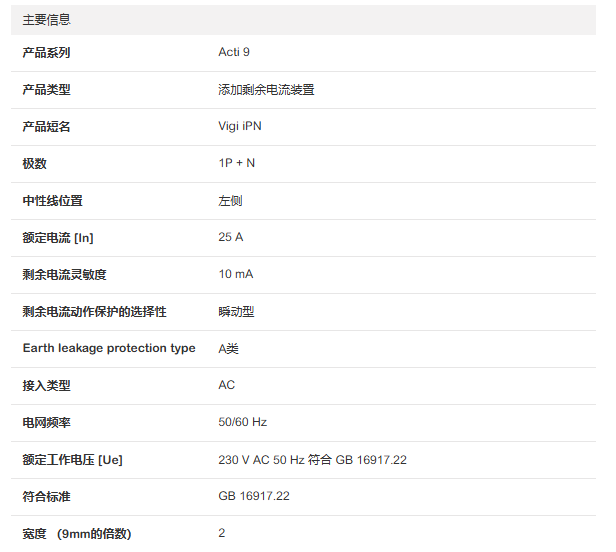Click the value 50/60 Hz
The height and width of the screenshot is (552, 616).
click(x=242, y=422)
